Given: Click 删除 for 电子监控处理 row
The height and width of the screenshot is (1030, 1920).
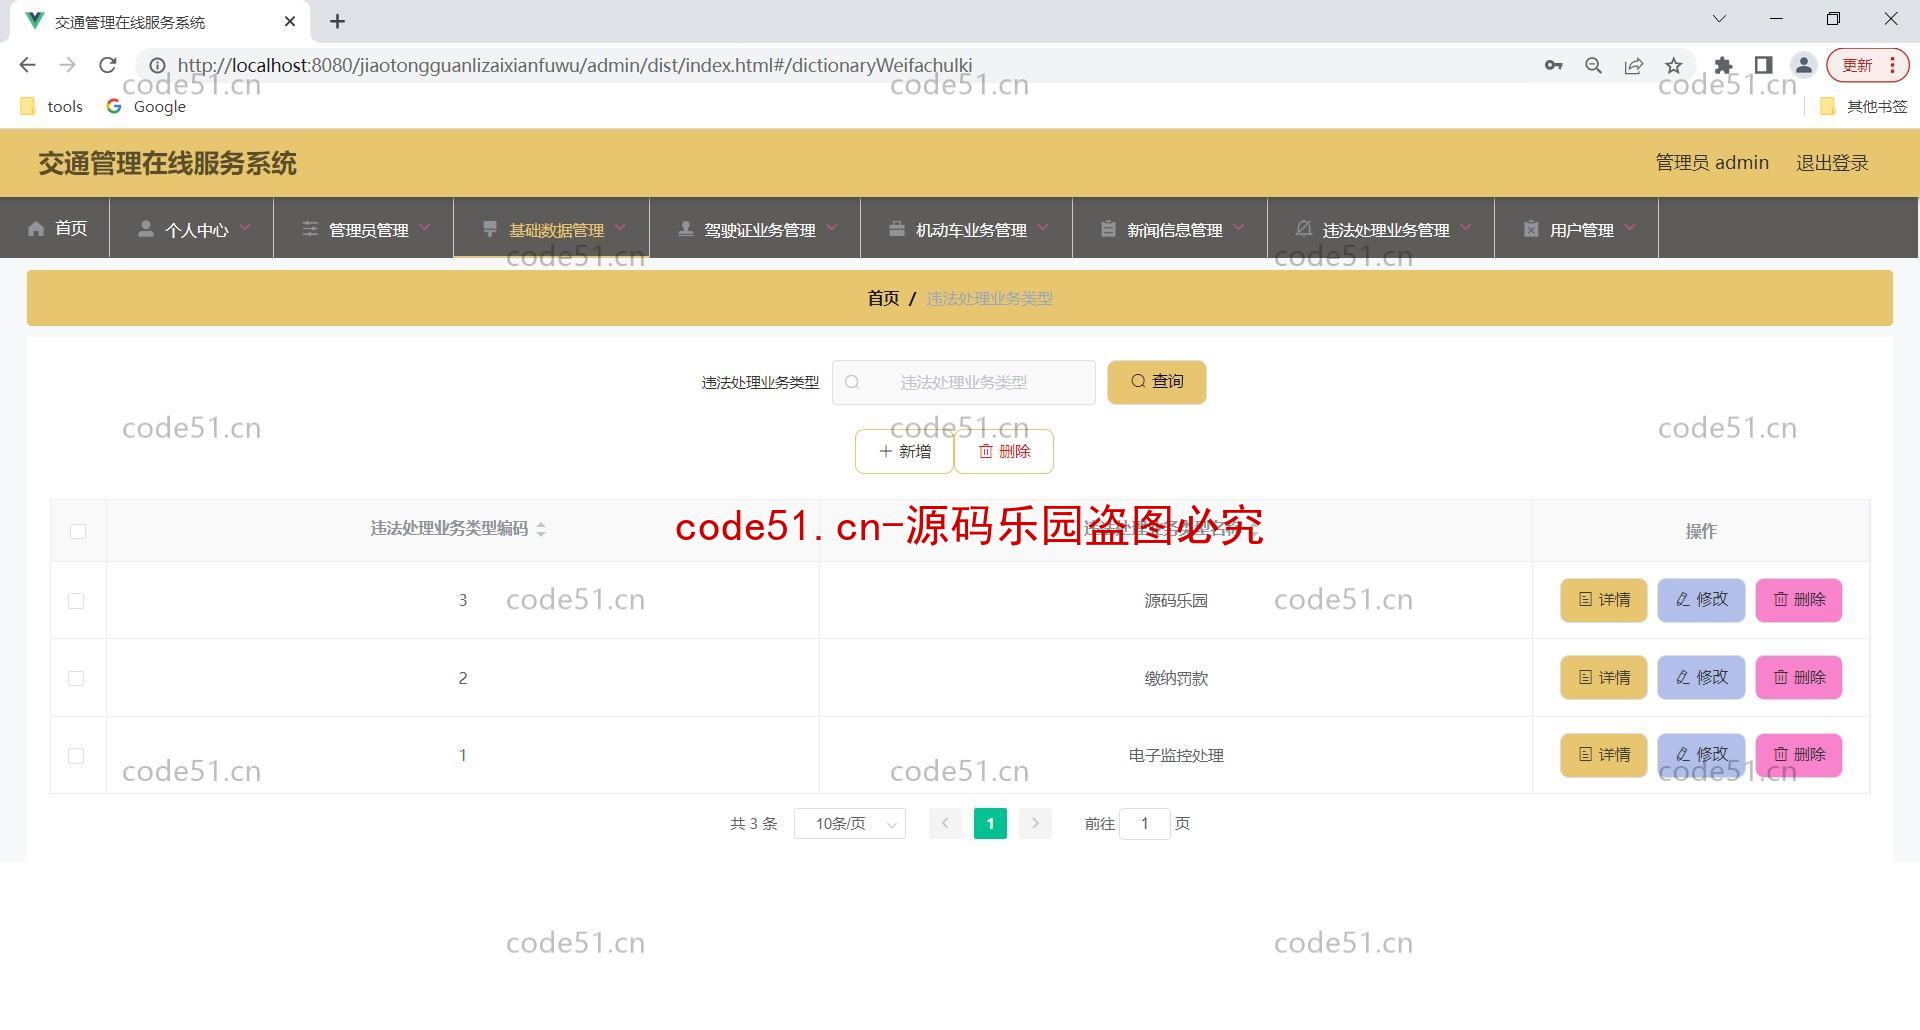Looking at the screenshot, I should (1799, 755).
